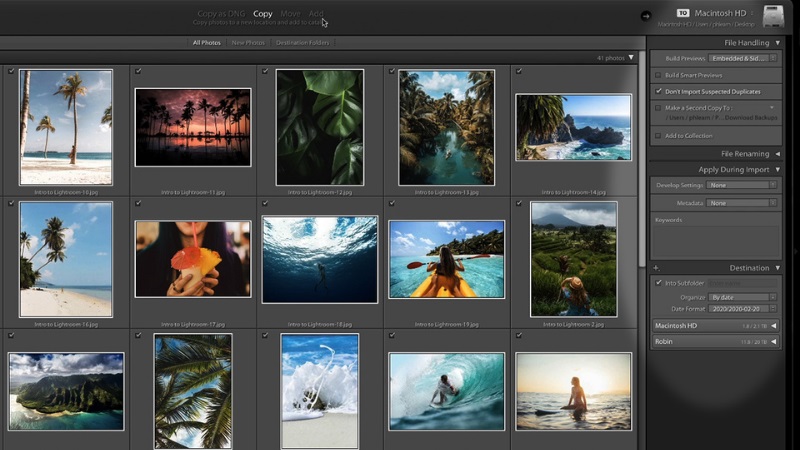Uncheck photo Intro to Lightroom-17.jpg
The image size is (800, 450).
coord(138,203)
